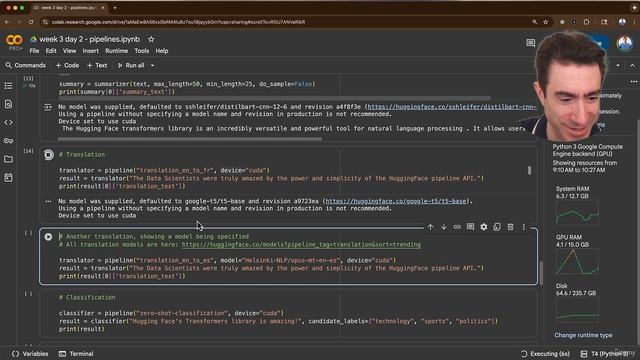Add a new Code cell

click(x=67, y=65)
